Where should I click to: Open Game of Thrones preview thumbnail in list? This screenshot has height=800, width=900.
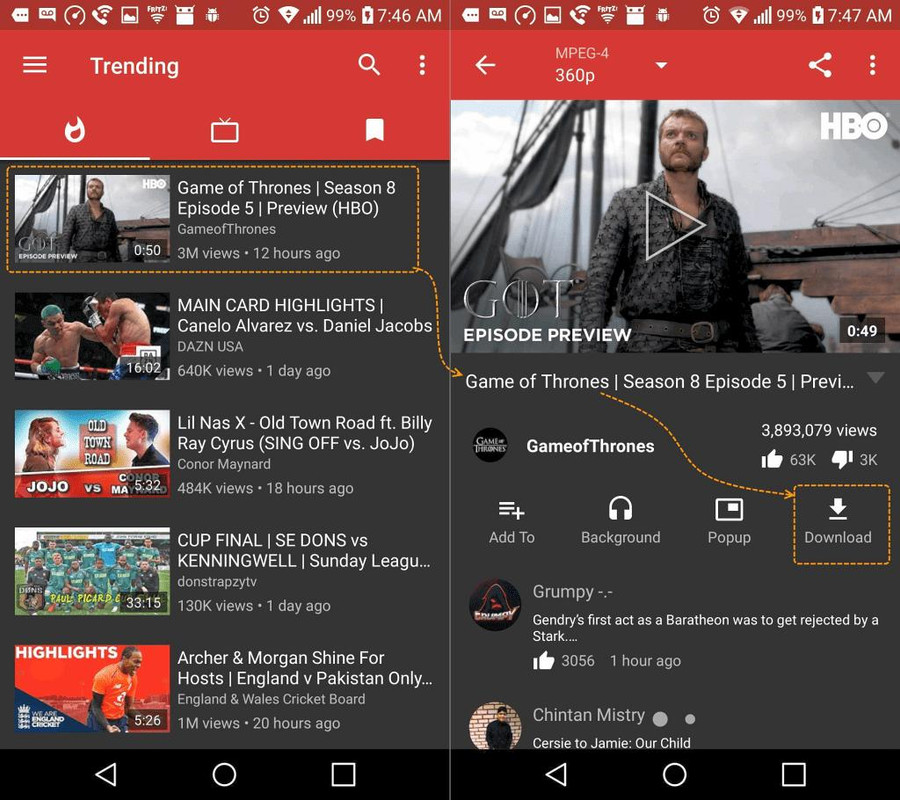click(x=92, y=219)
